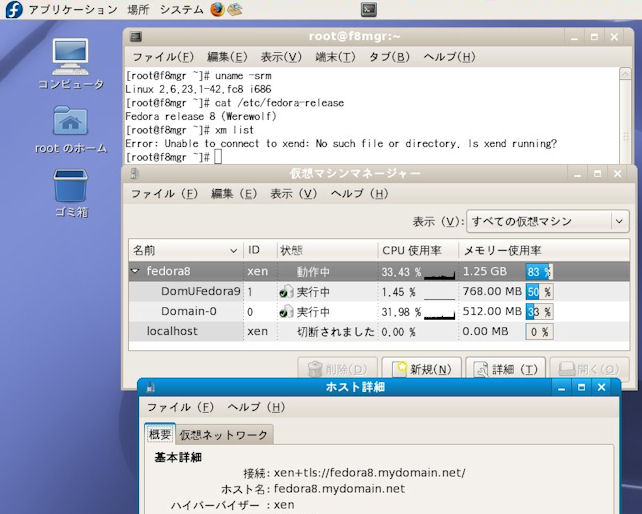Select the localhost connection row
Viewport: 642px width, 514px height.
[x=379, y=331]
